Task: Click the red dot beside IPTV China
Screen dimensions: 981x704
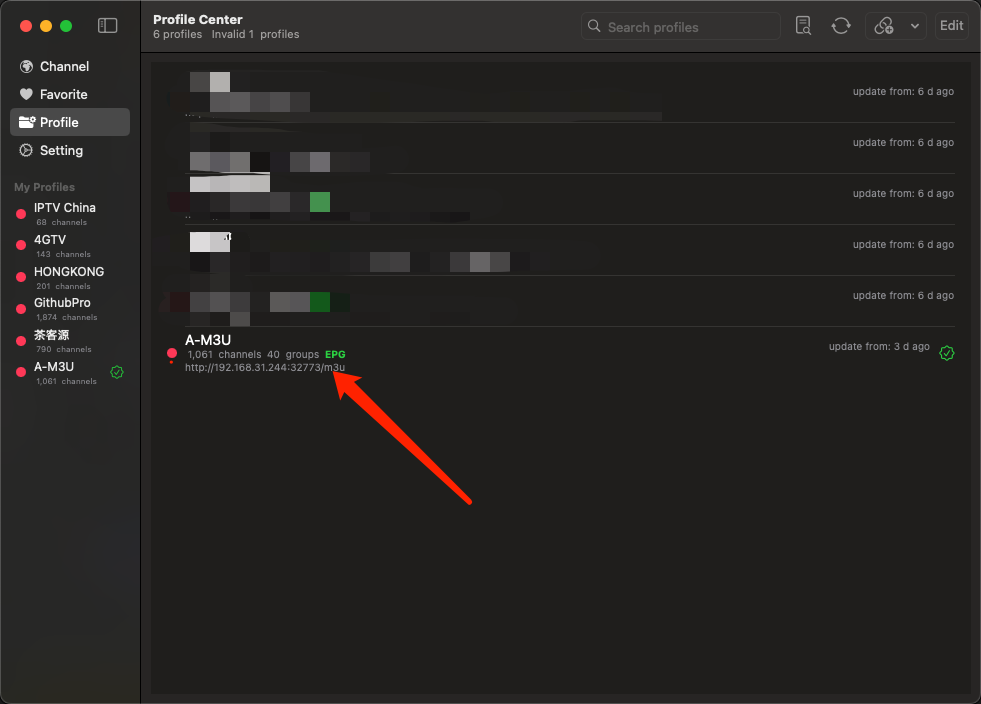Action: tap(21, 214)
